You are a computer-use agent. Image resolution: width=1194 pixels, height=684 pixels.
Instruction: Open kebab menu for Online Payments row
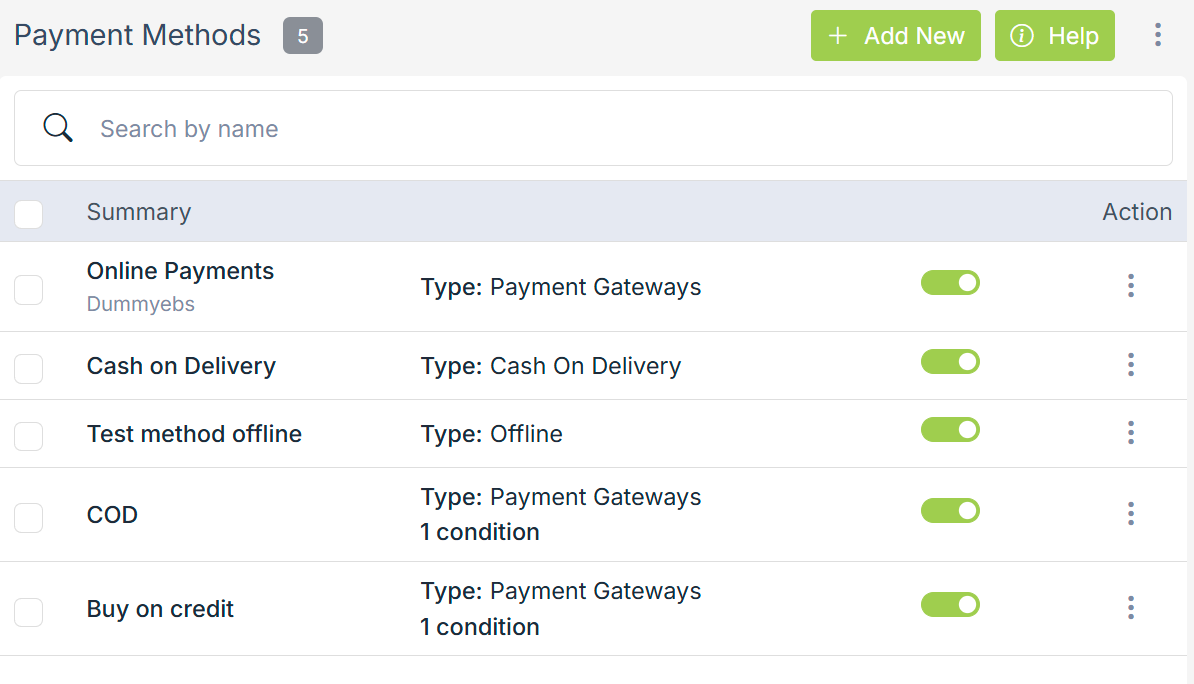click(x=1131, y=286)
